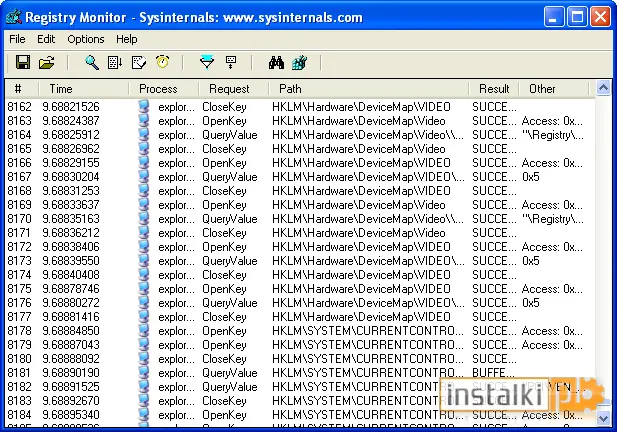Viewport: 617px width, 432px height.
Task: Click the Regedit Jump toolbar icon
Action: [299, 62]
